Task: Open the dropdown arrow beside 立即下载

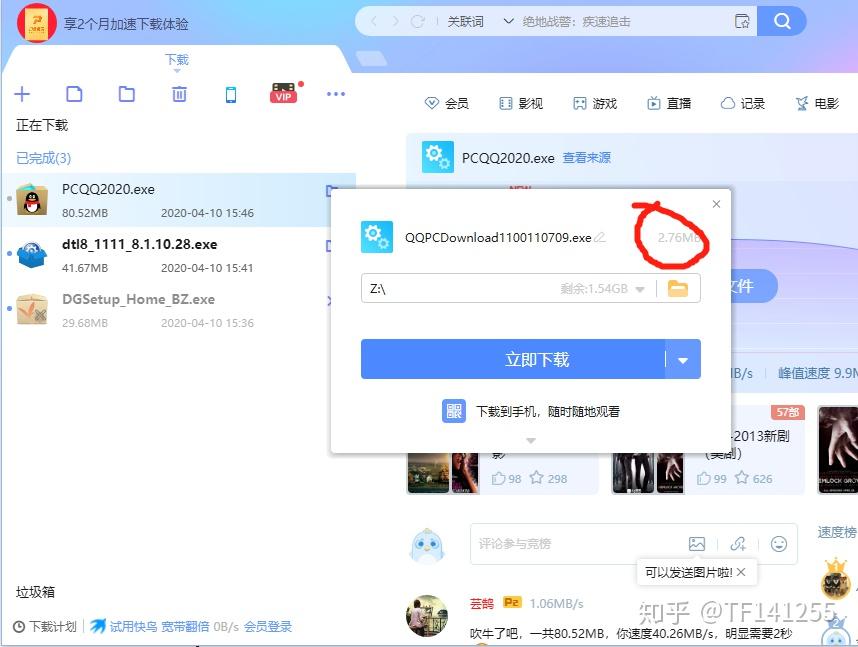Action: point(683,360)
